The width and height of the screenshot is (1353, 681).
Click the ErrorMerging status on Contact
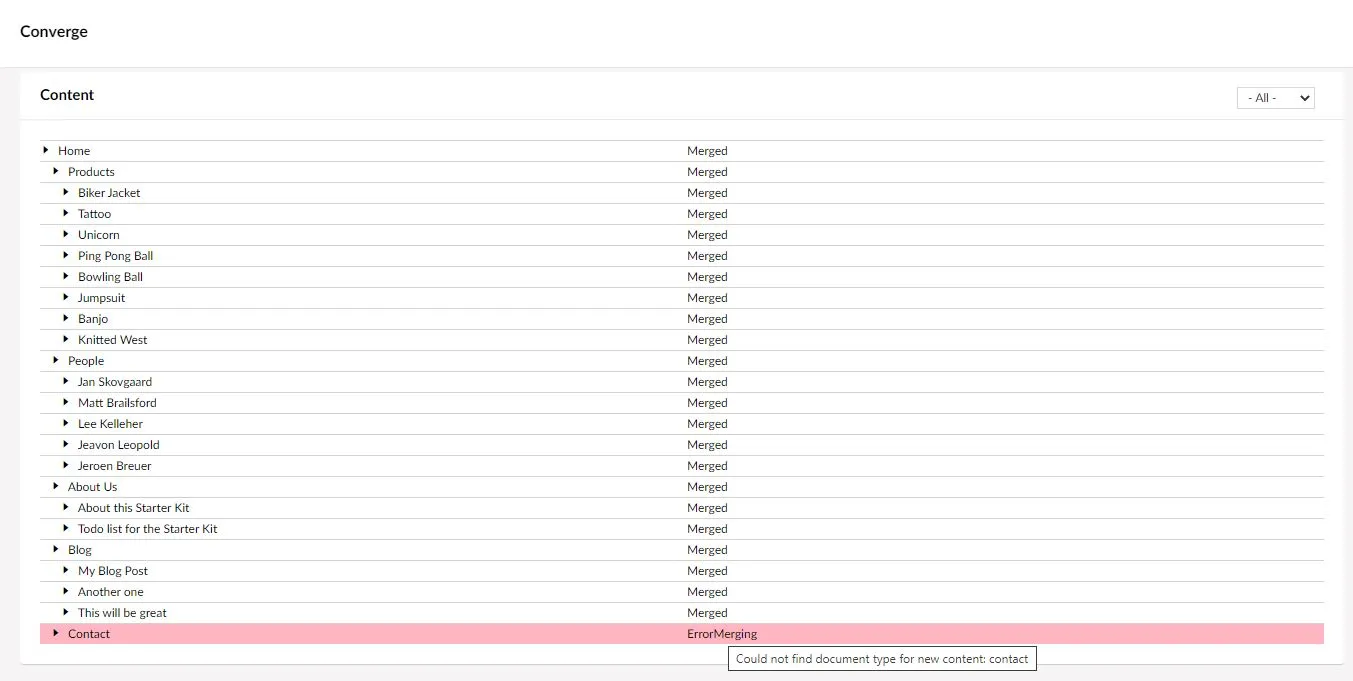(x=722, y=634)
